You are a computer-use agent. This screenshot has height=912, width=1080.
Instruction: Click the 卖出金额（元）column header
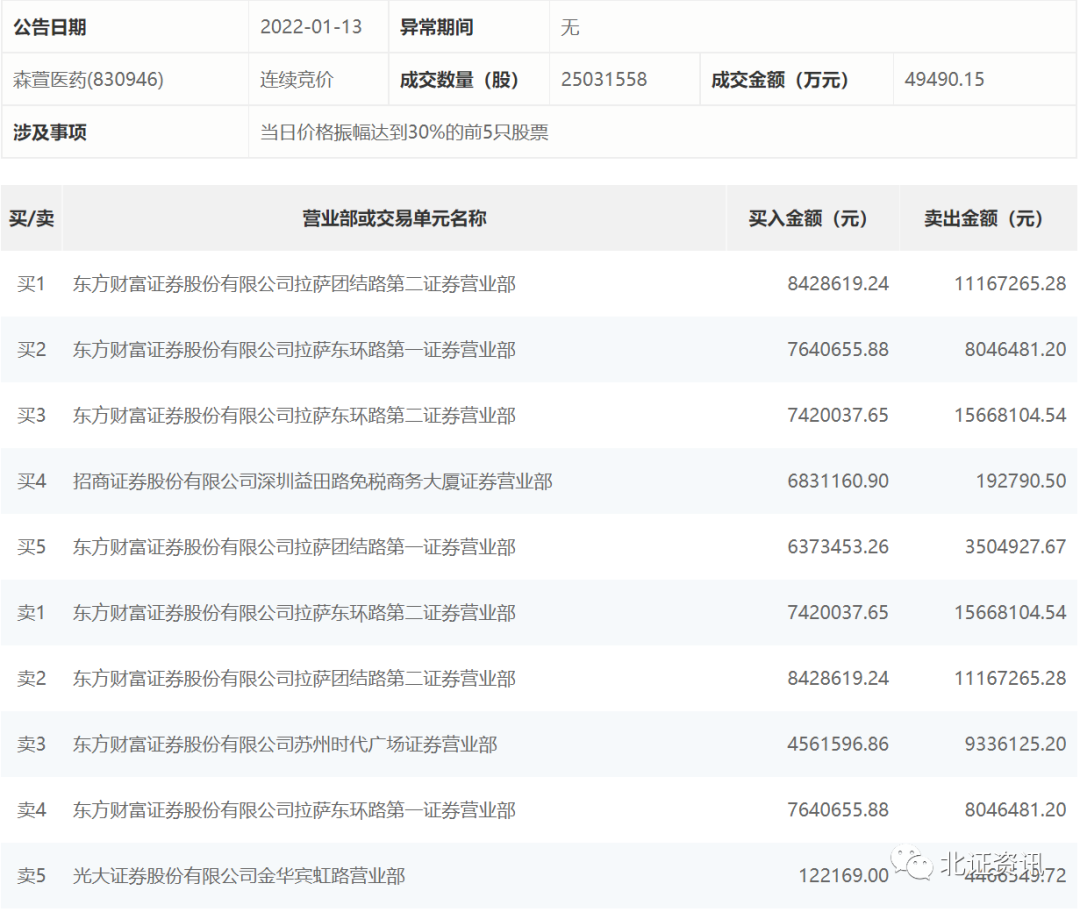[x=984, y=218]
